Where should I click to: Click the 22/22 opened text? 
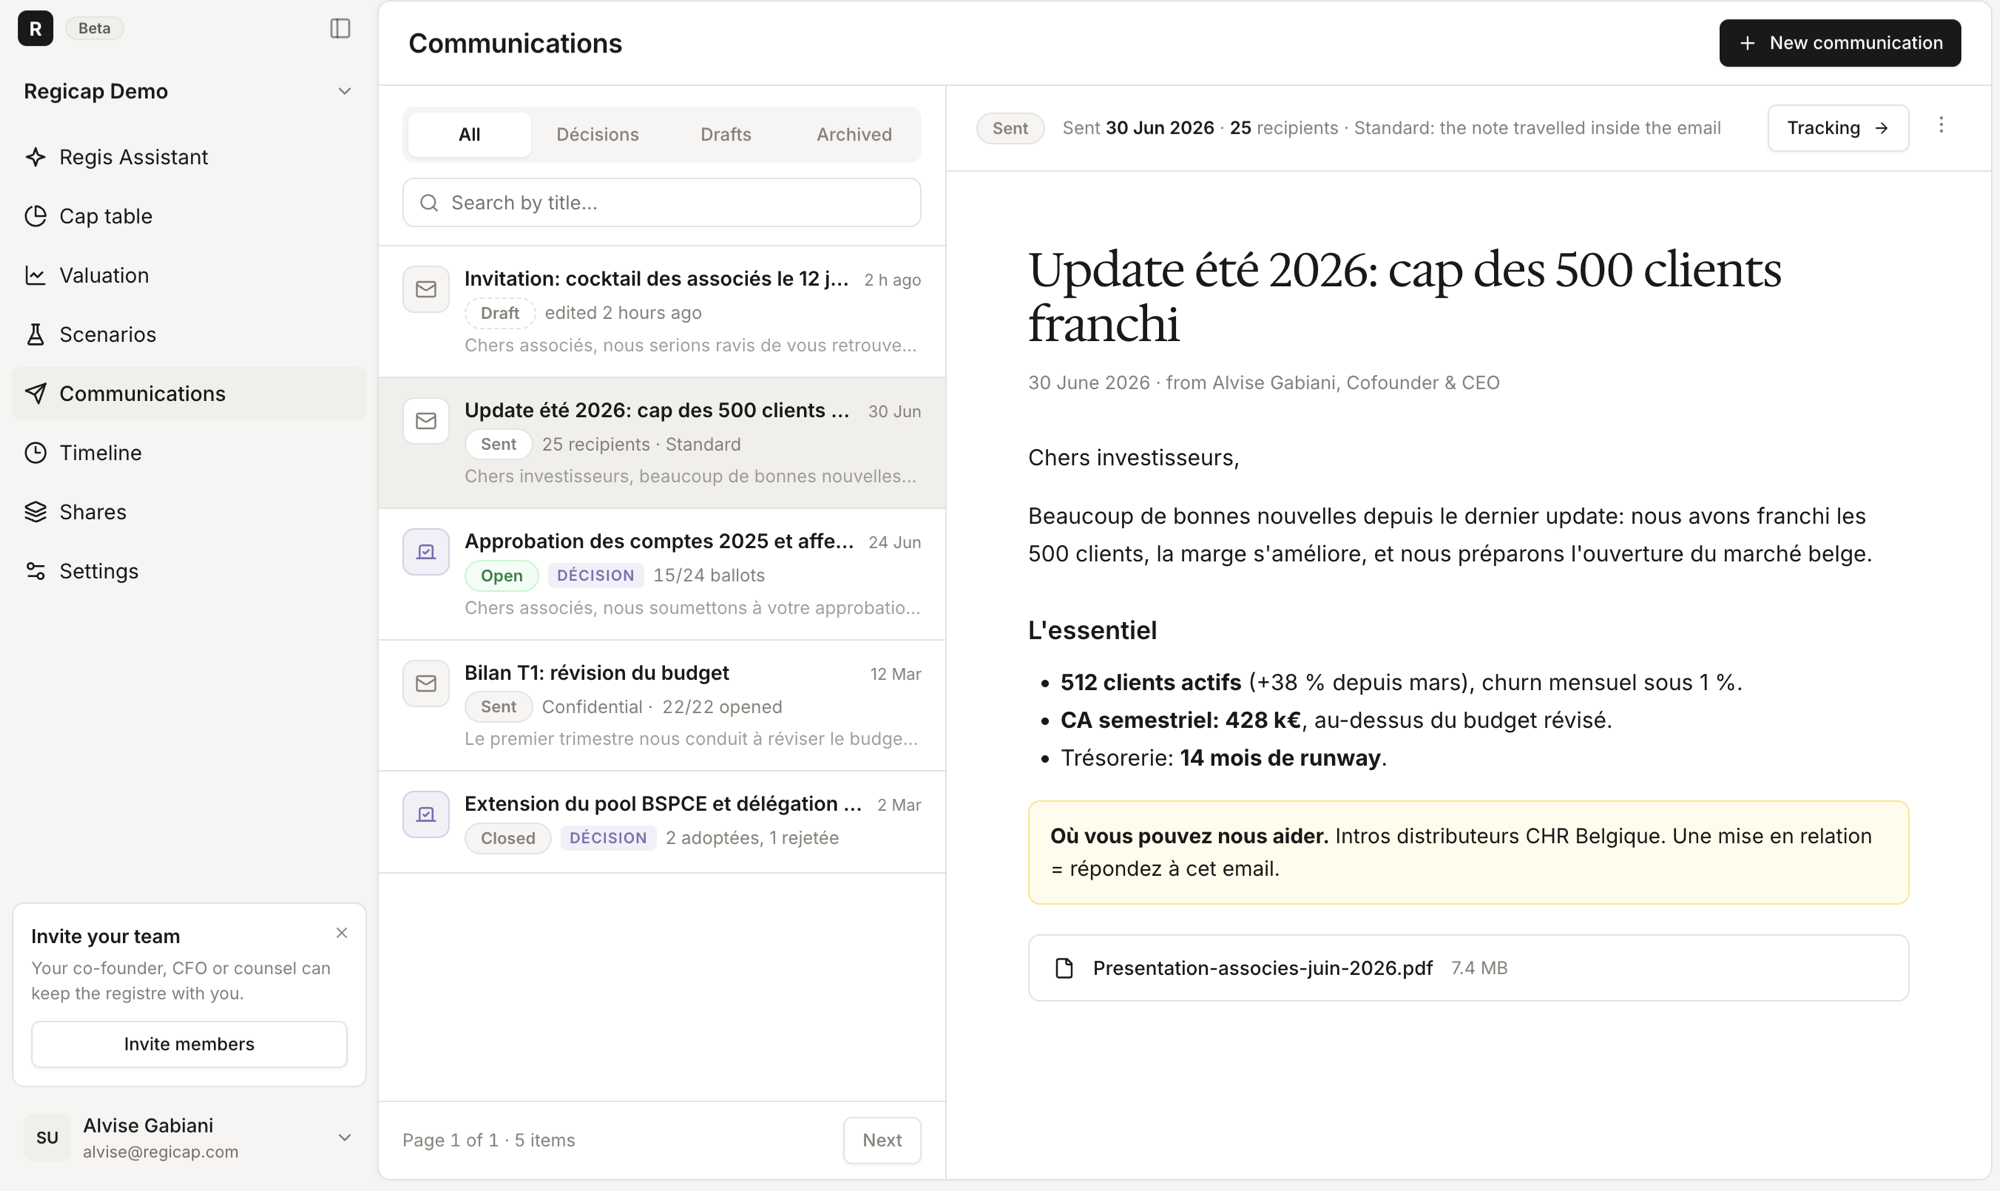point(722,707)
